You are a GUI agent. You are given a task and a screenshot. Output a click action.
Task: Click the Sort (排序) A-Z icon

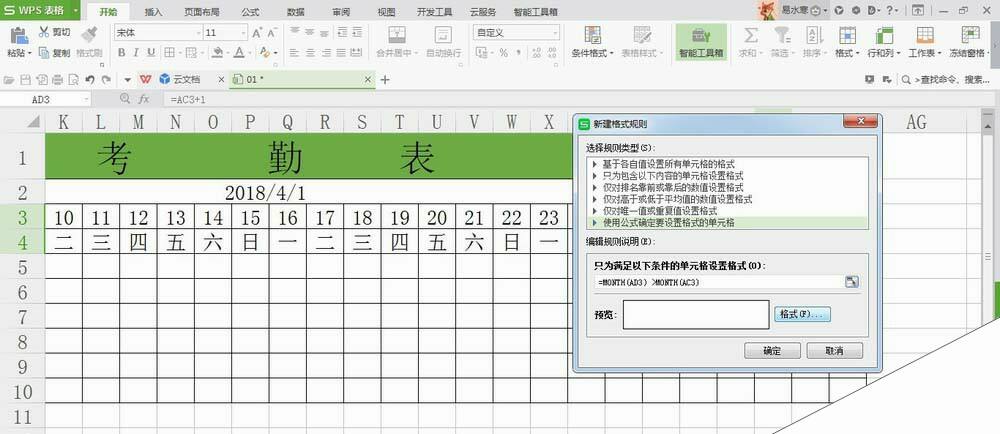point(814,34)
